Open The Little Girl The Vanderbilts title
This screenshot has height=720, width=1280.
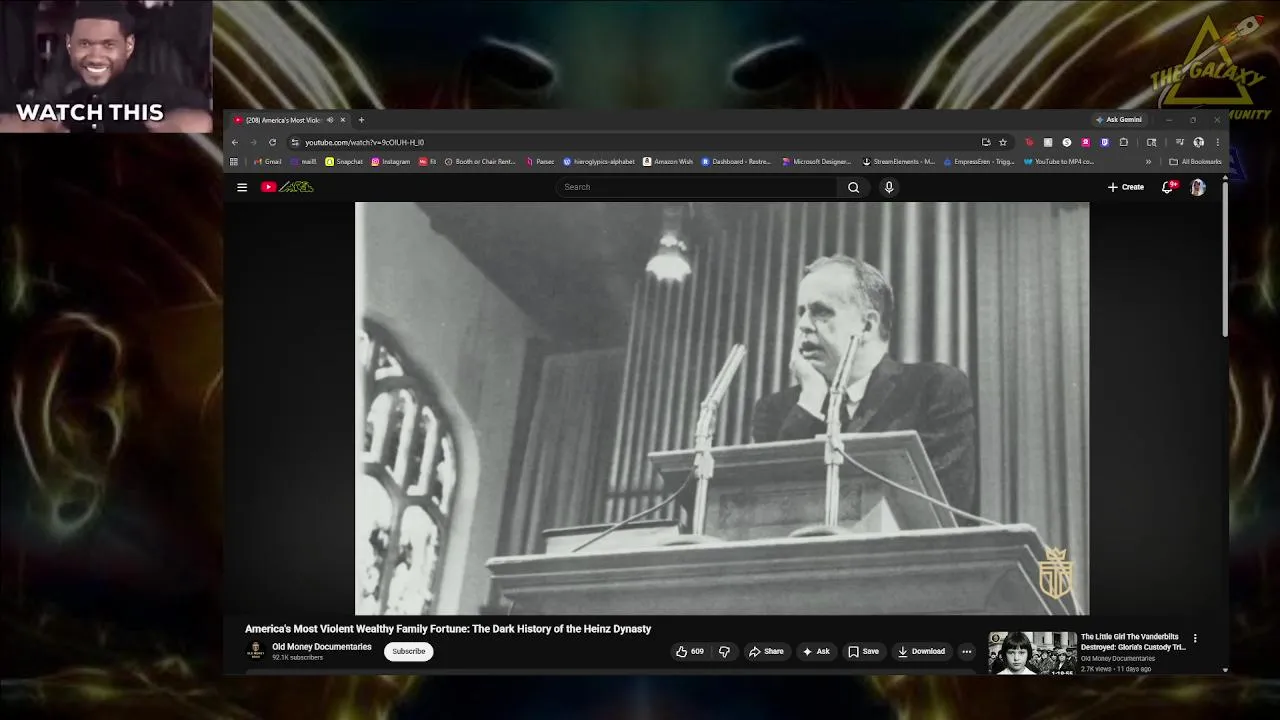coord(1133,642)
